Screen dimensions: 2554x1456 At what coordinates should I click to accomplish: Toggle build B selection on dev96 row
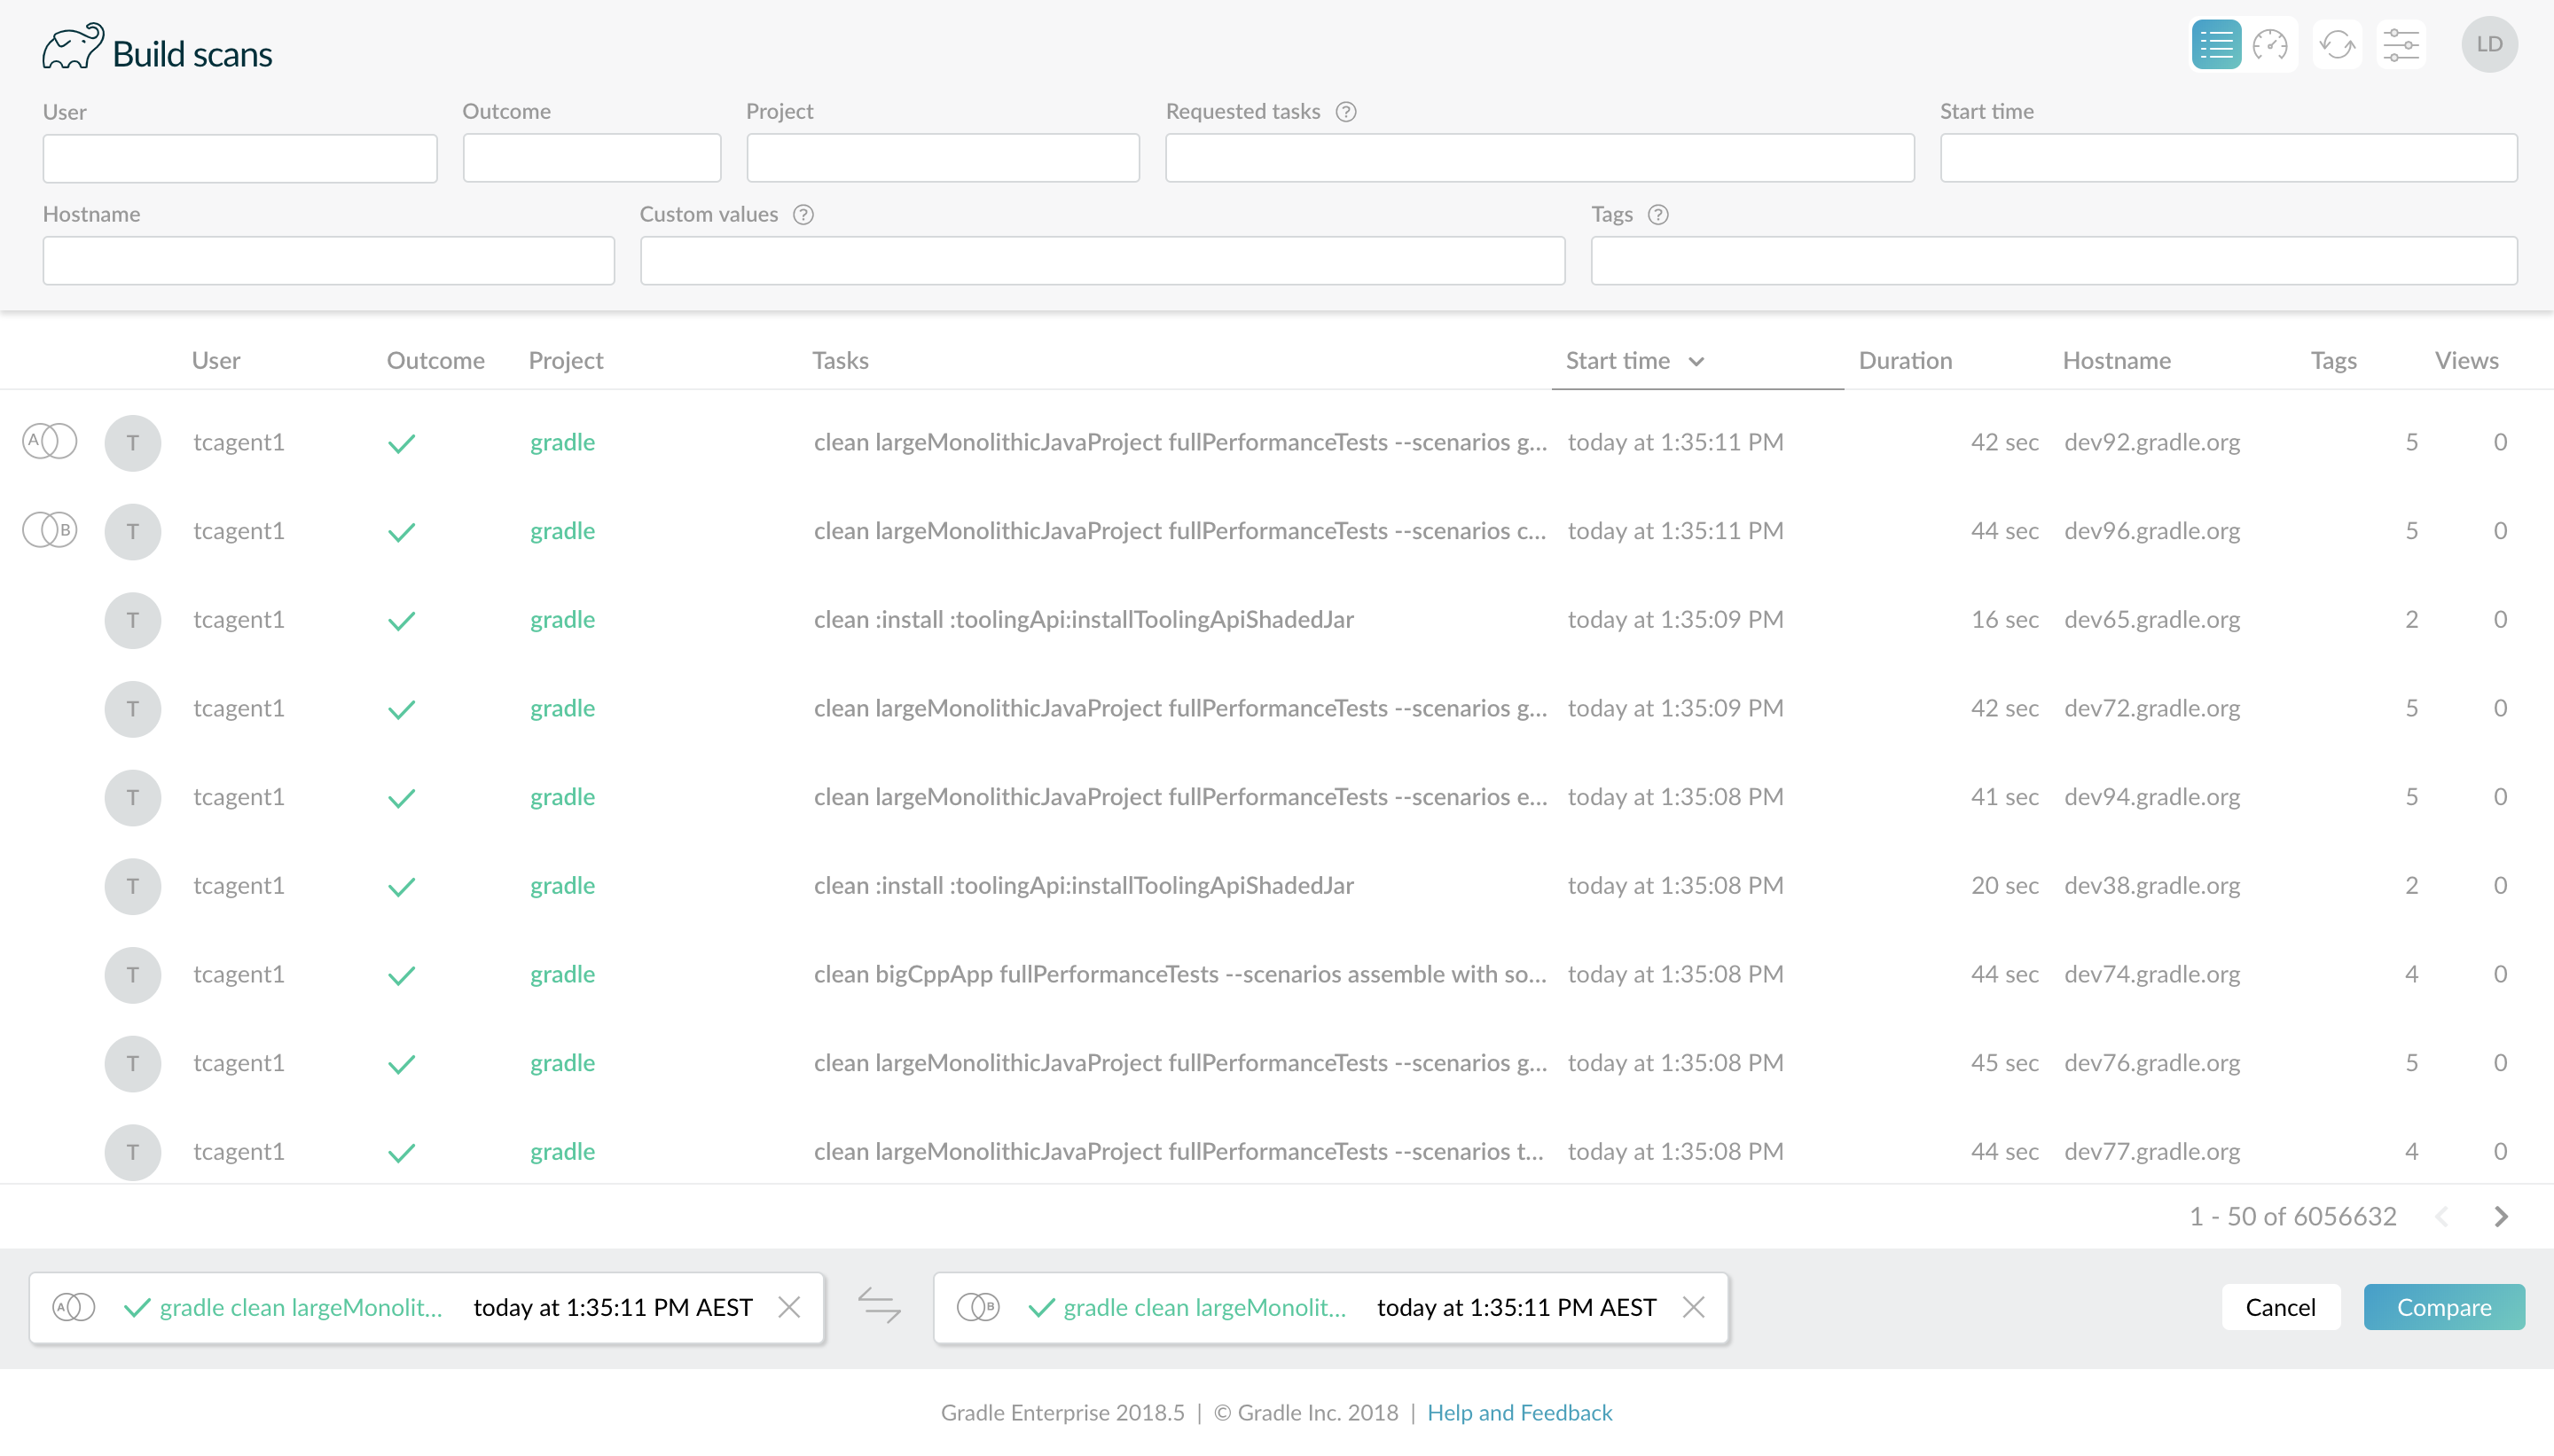coord(49,530)
